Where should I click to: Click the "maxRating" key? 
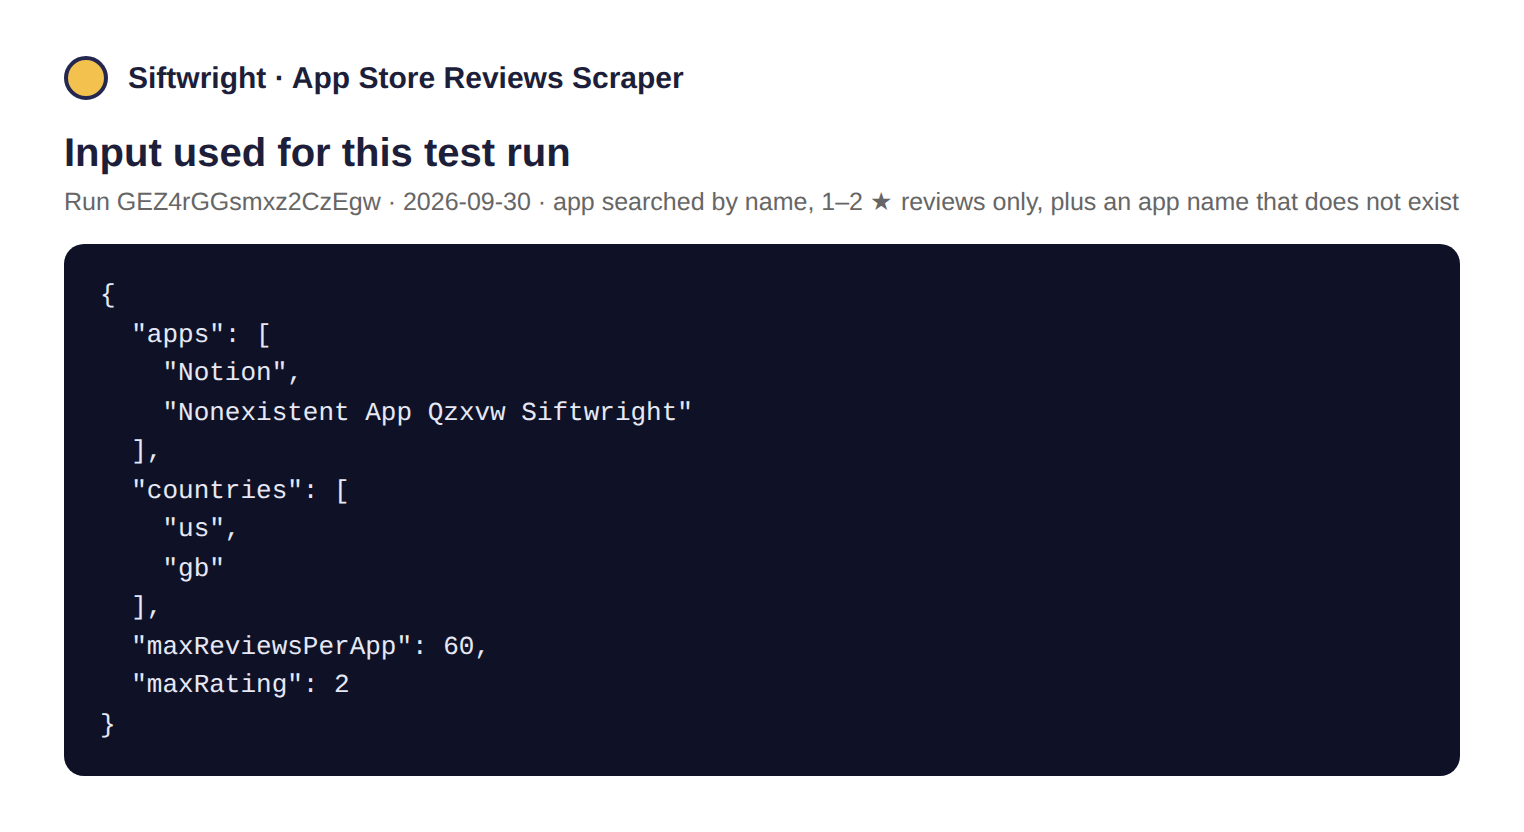pyautogui.click(x=217, y=684)
